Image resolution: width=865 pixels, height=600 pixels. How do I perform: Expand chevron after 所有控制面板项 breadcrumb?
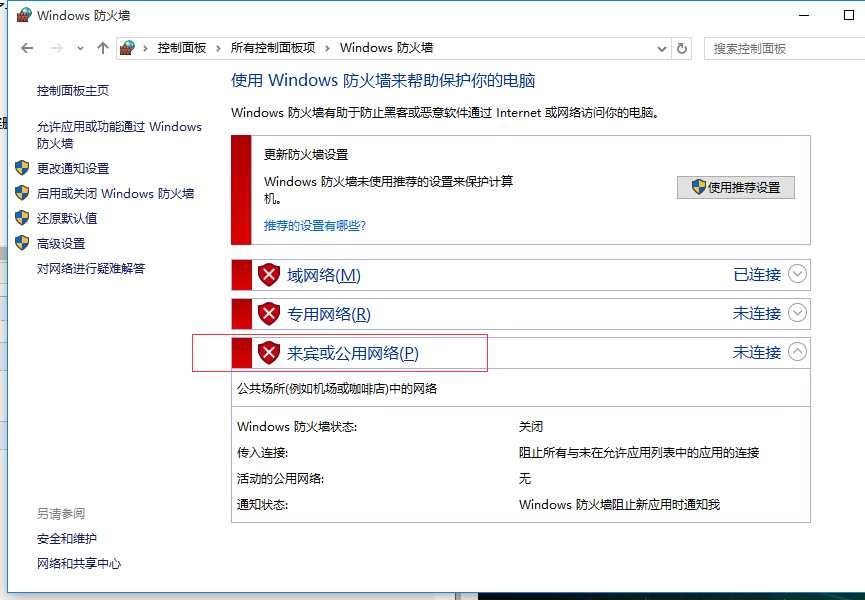pos(327,49)
